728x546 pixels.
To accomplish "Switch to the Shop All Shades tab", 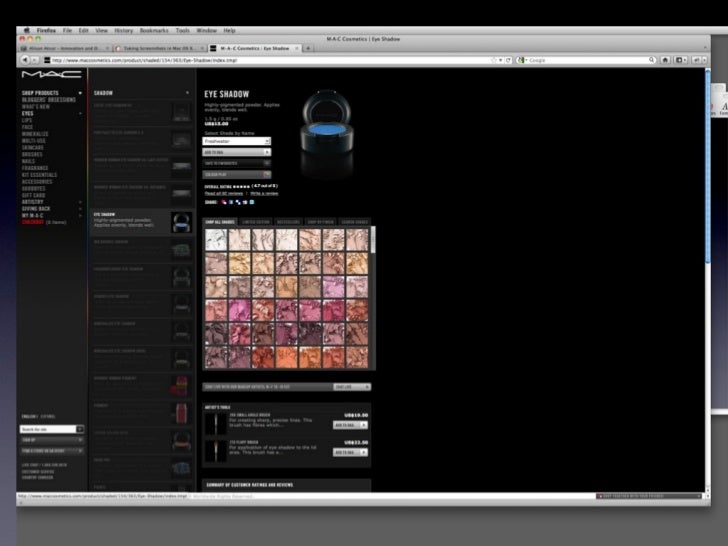I will click(219, 222).
